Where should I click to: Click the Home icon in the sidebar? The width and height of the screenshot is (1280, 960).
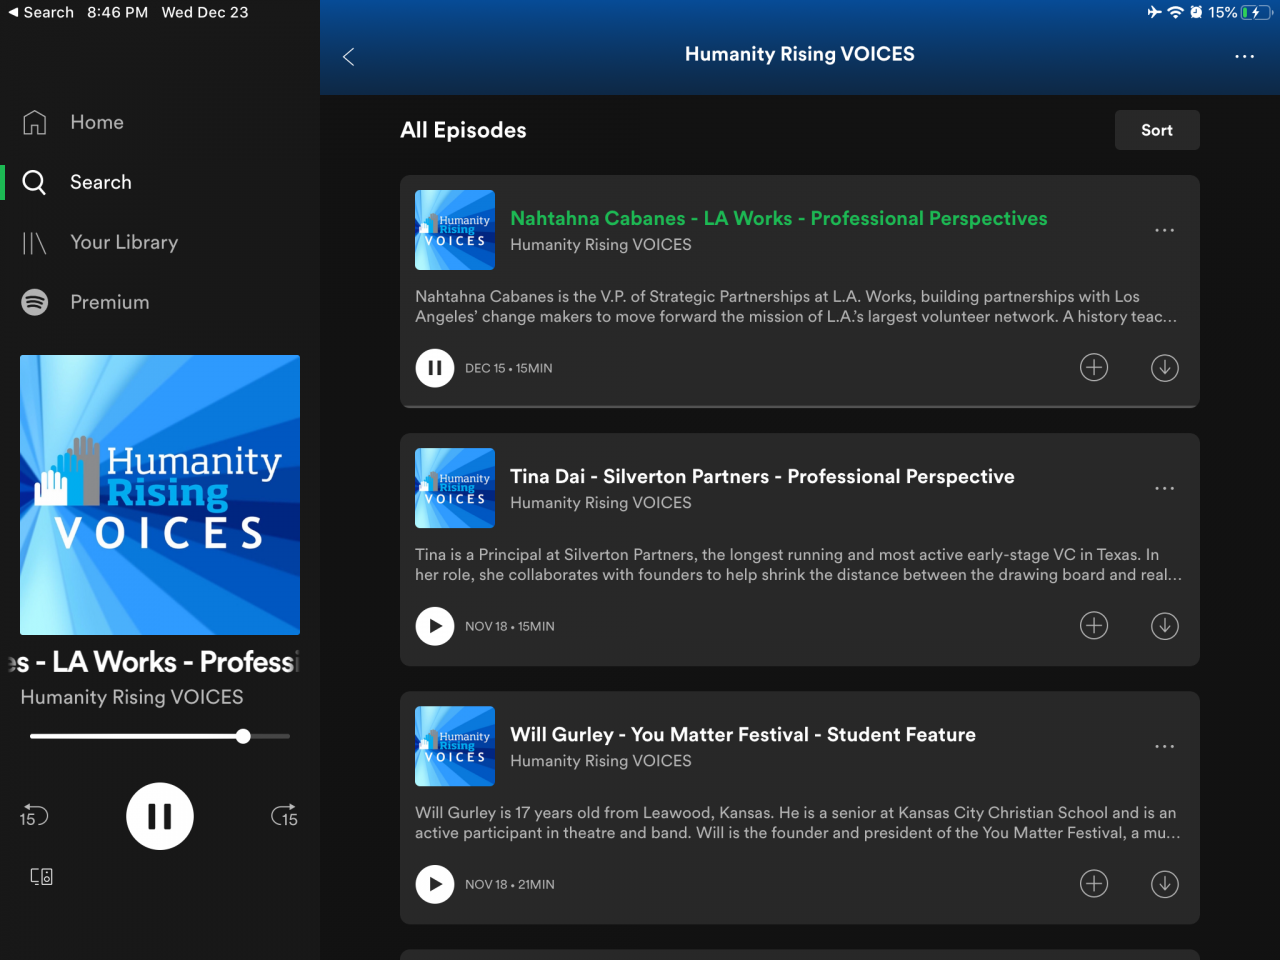pyautogui.click(x=35, y=122)
